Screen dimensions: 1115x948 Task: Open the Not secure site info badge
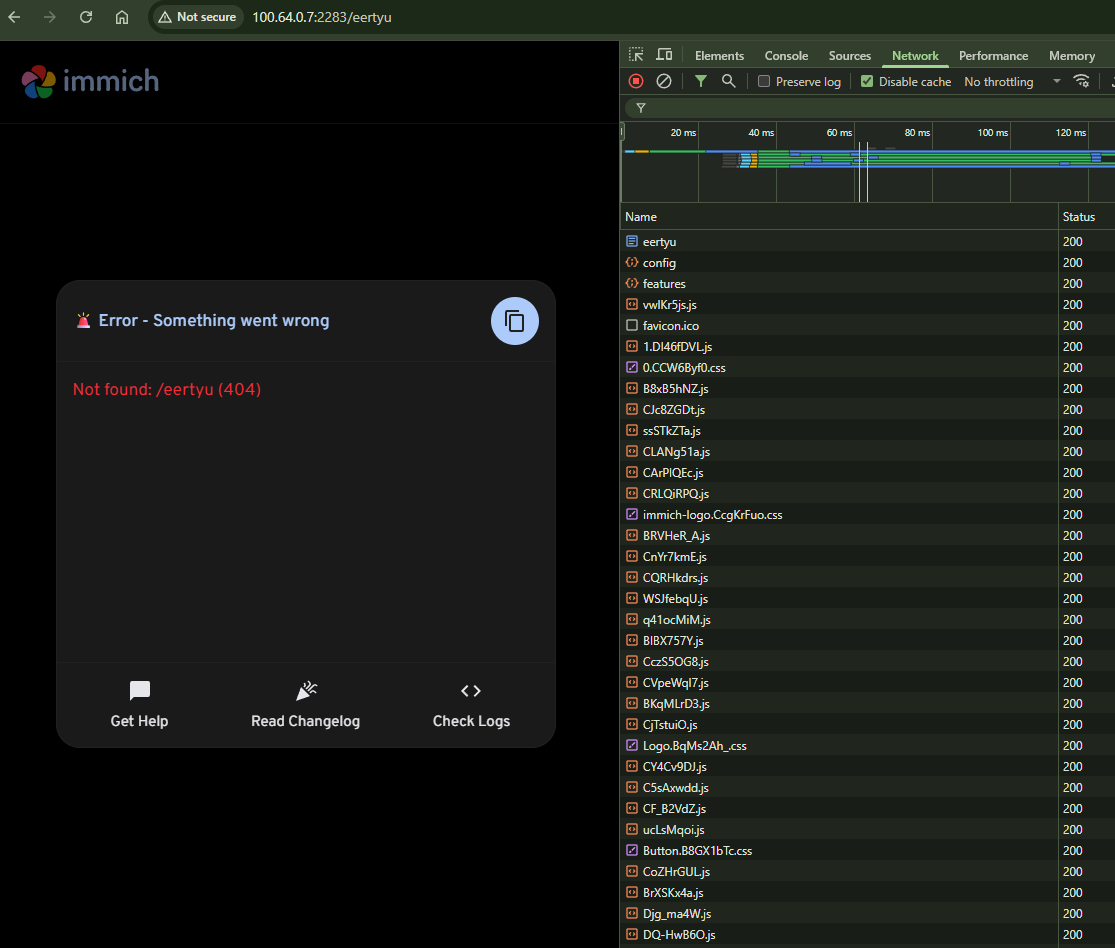pos(197,17)
